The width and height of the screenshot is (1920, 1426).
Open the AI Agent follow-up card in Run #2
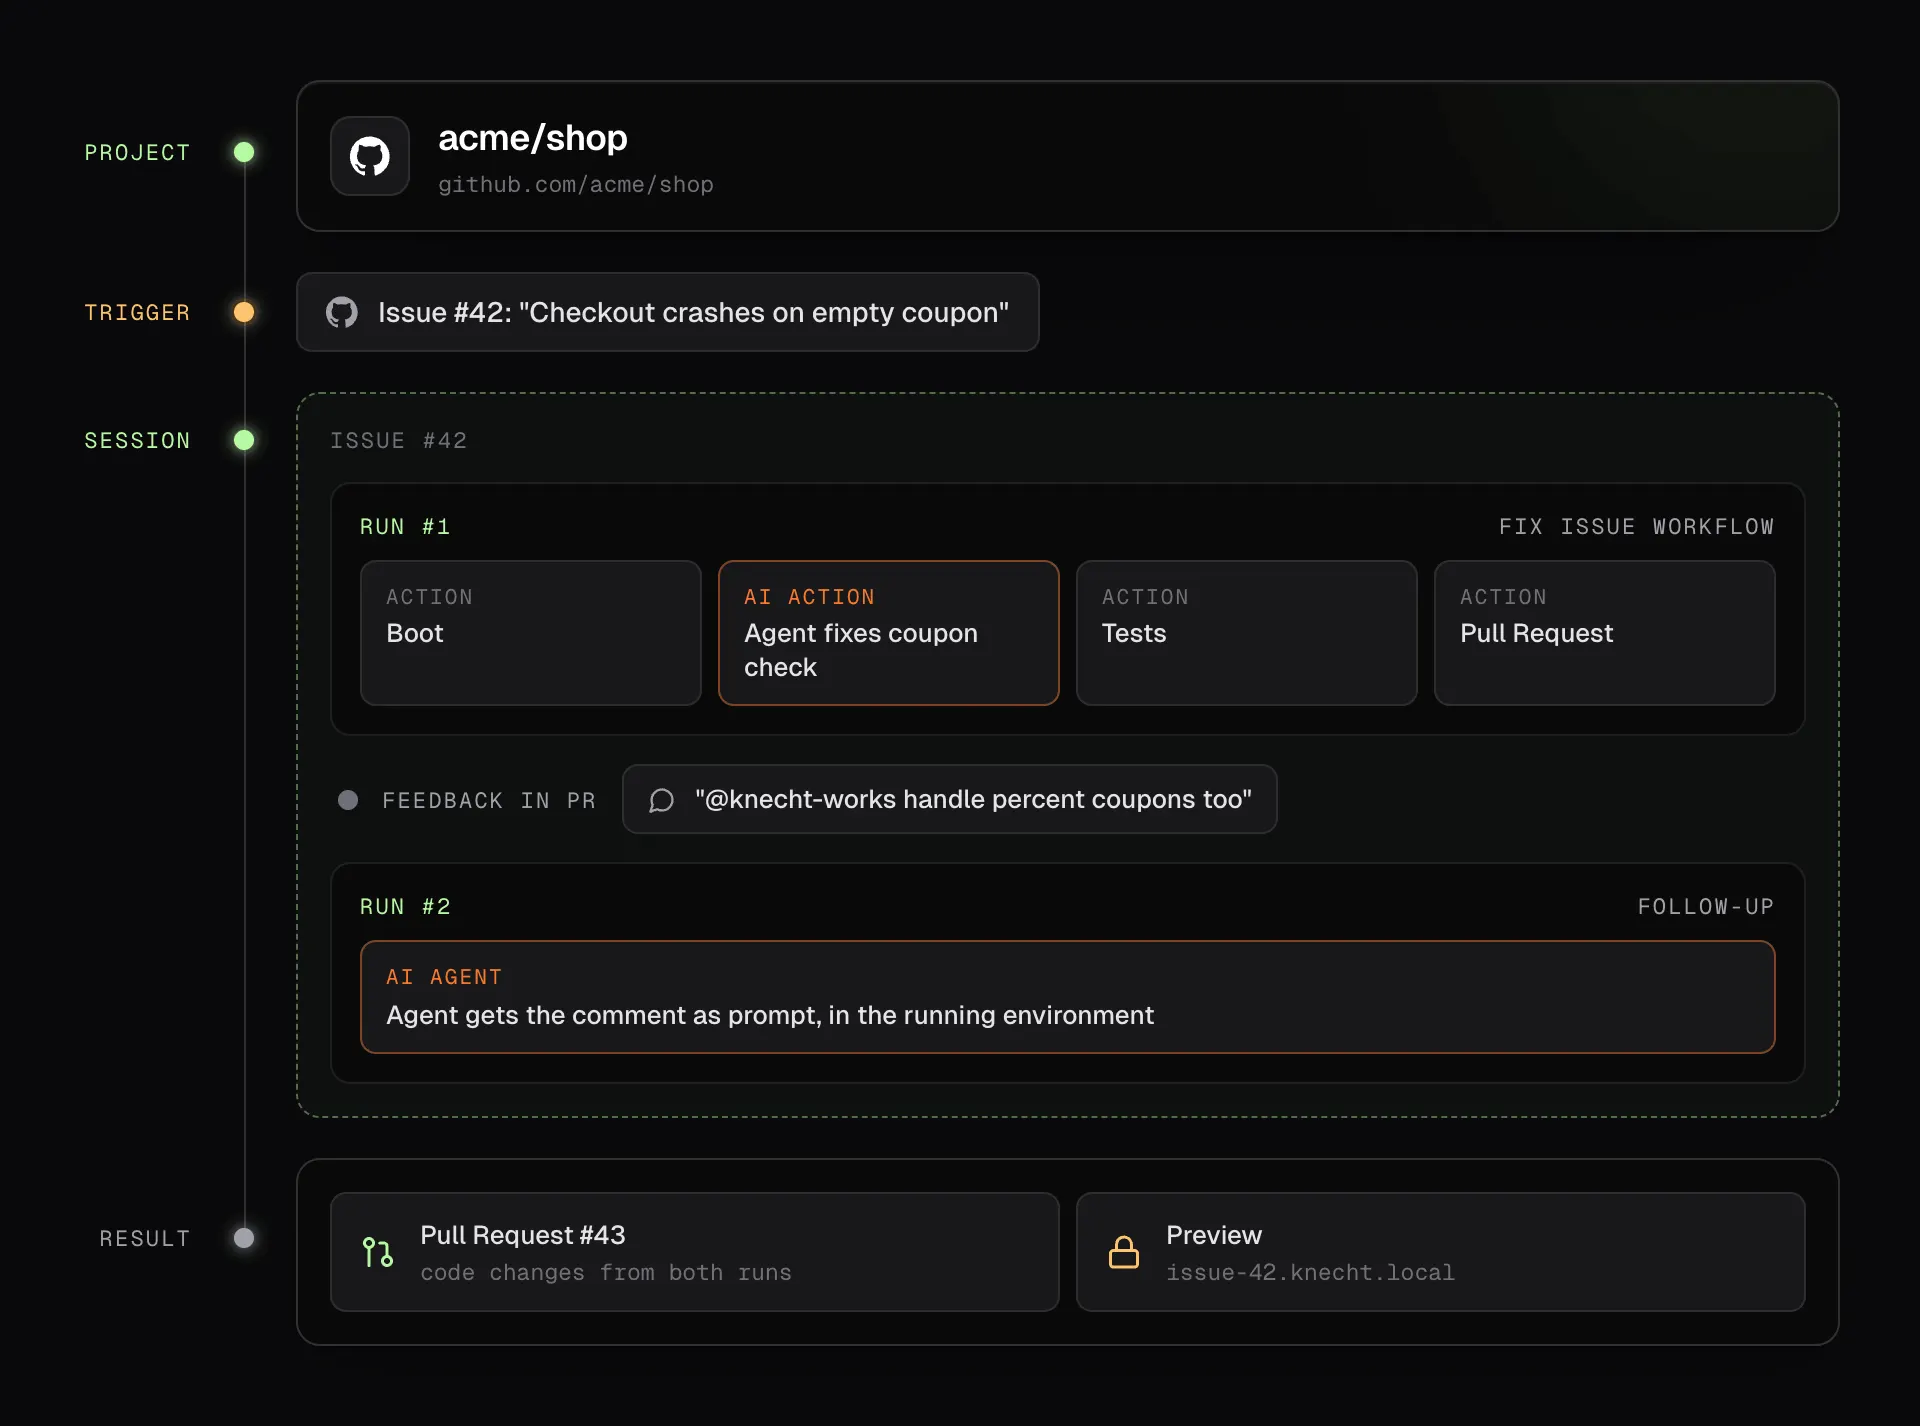pyautogui.click(x=1068, y=997)
